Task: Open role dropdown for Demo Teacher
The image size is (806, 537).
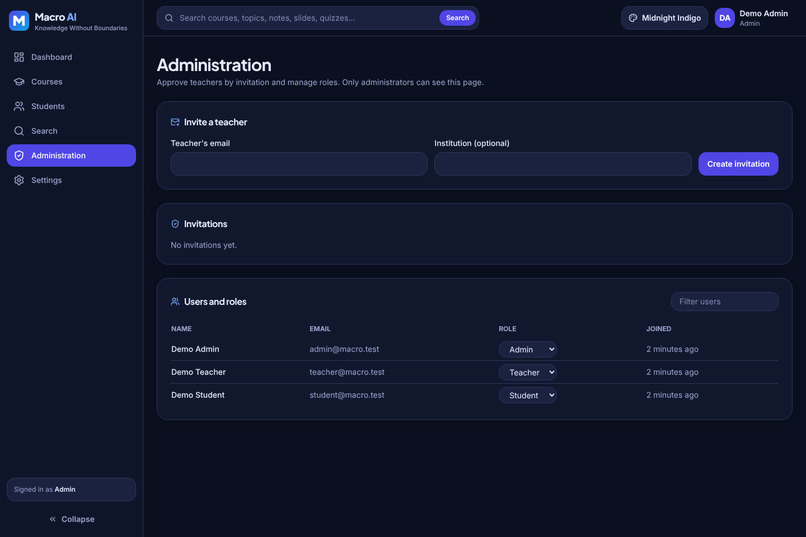Action: pos(527,373)
